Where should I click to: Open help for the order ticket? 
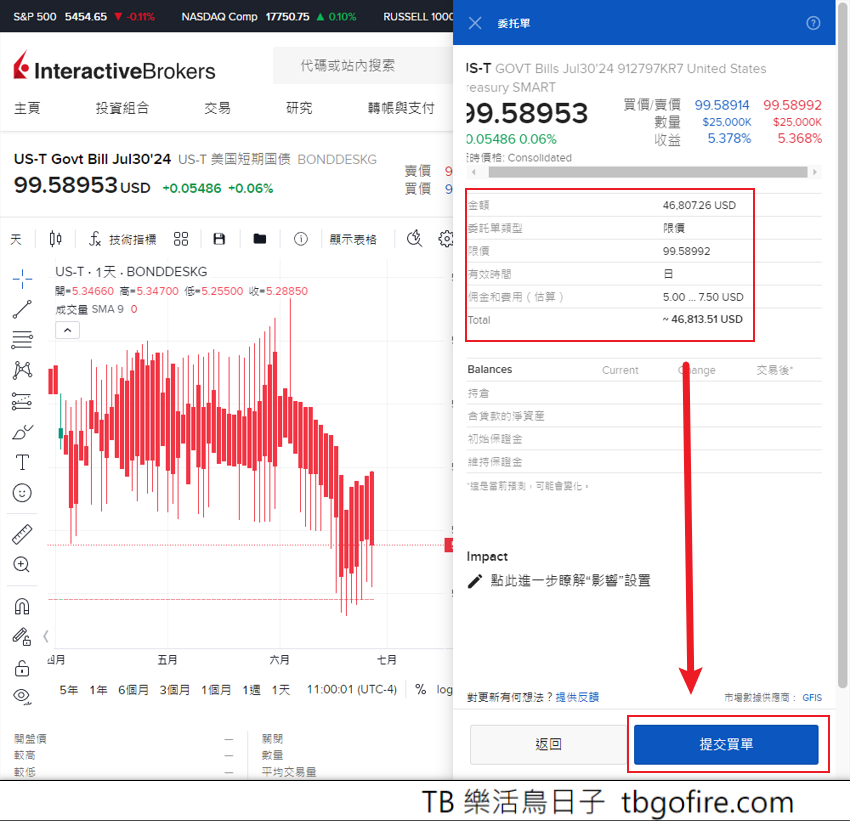coord(813,23)
